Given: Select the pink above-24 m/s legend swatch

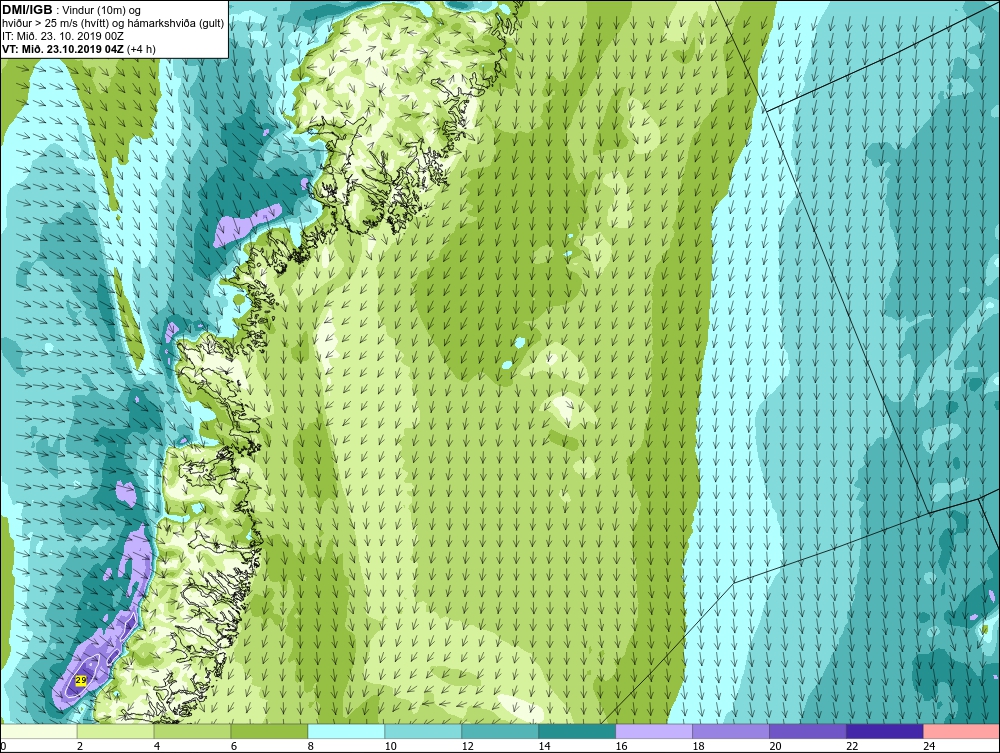Looking at the screenshot, I should pos(961,731).
